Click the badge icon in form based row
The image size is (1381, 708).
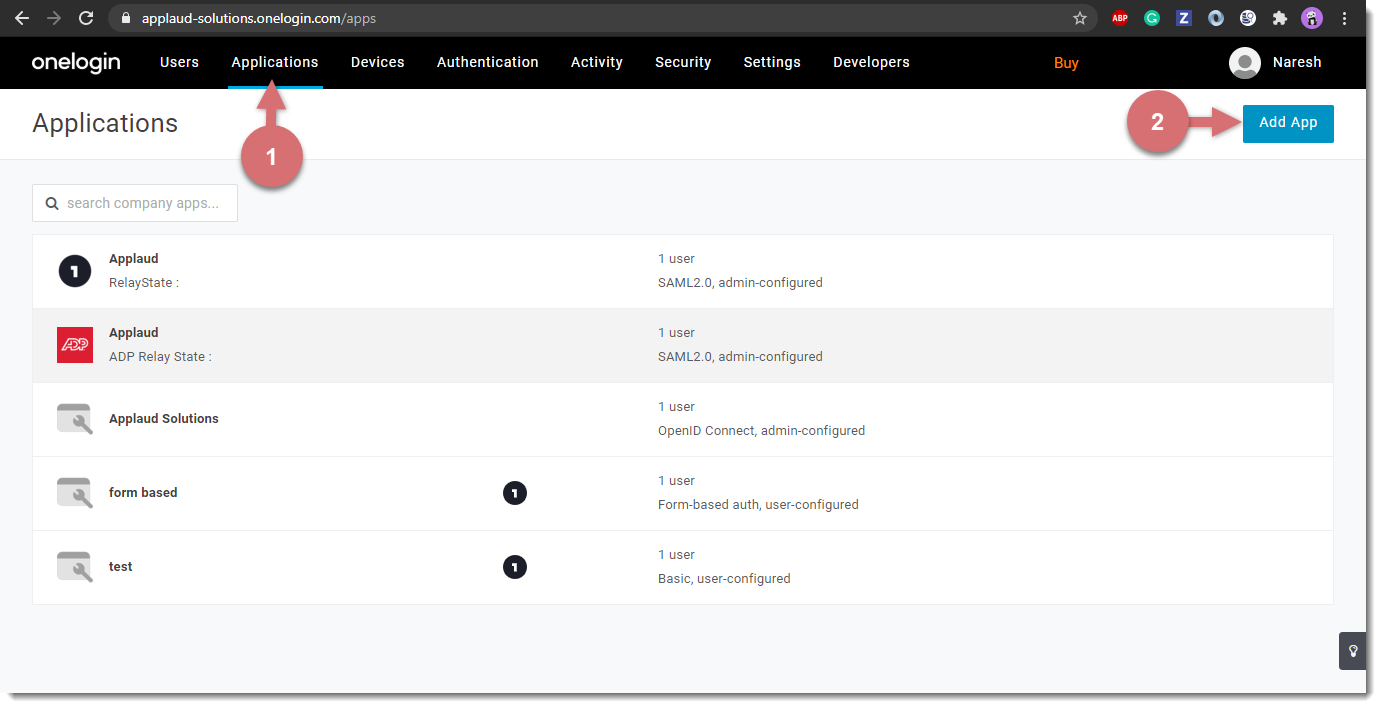pos(515,493)
